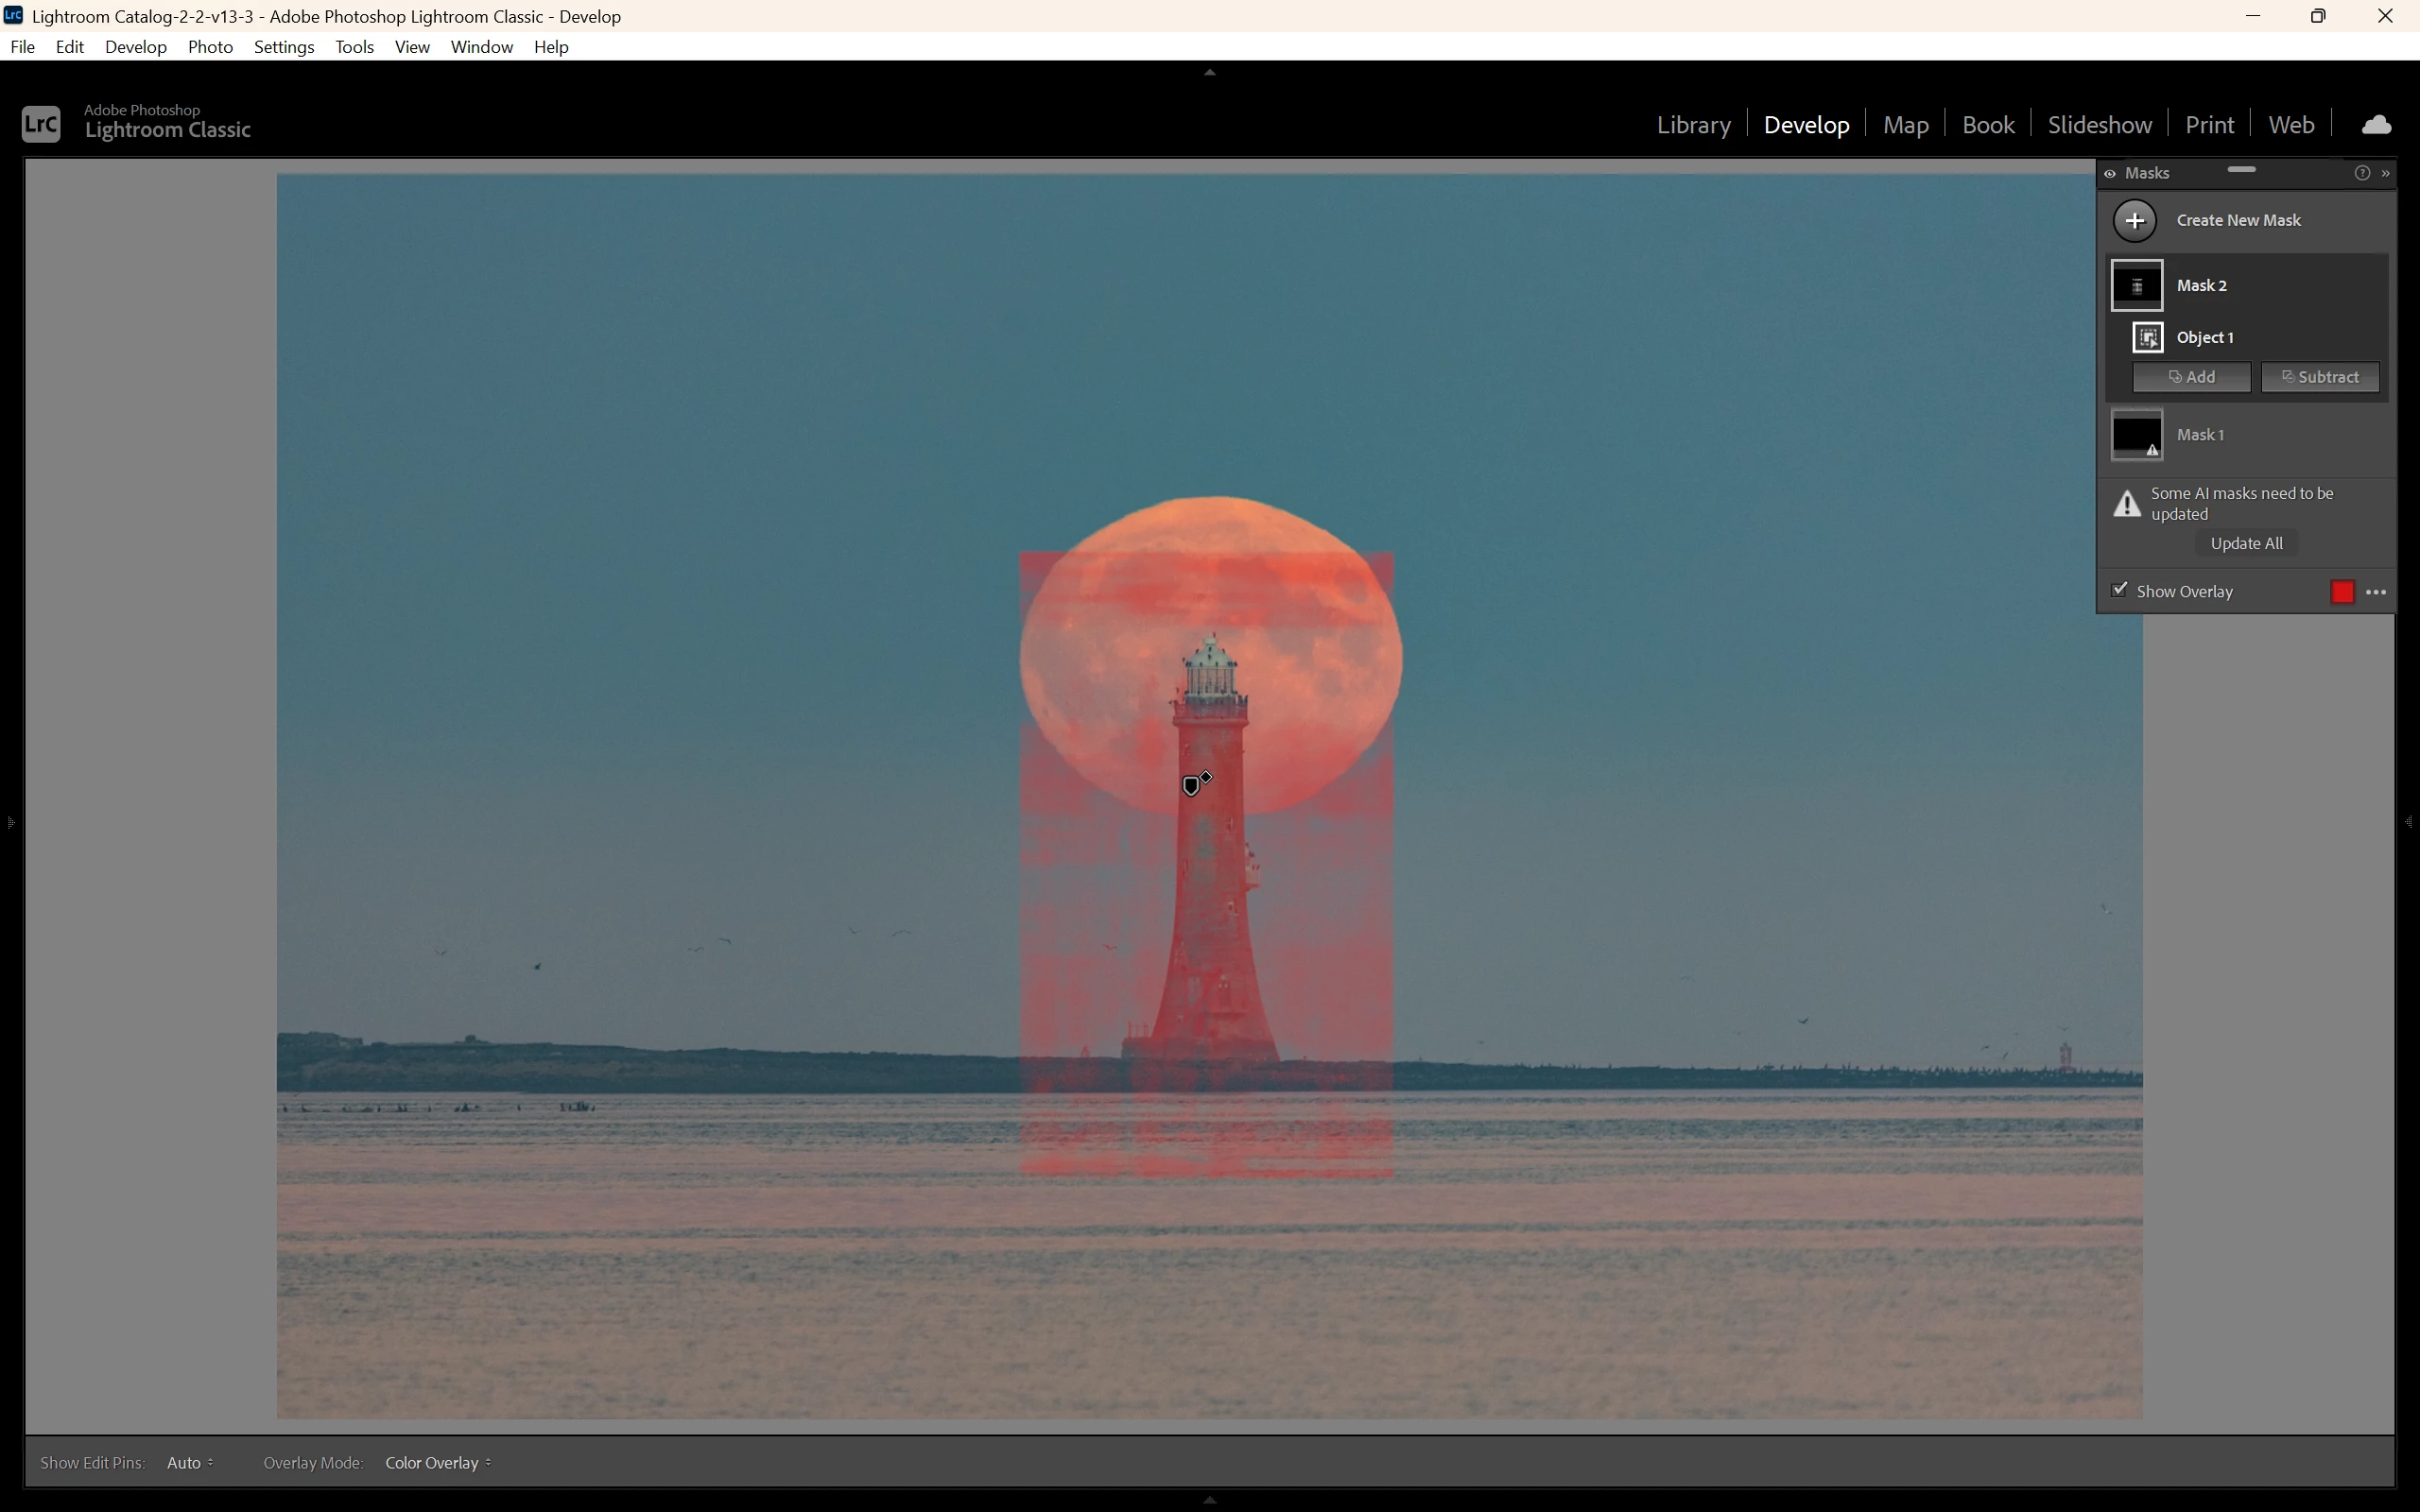This screenshot has height=1512, width=2420.
Task: Uncheck the Show Overlay checkbox
Action: click(x=2119, y=590)
